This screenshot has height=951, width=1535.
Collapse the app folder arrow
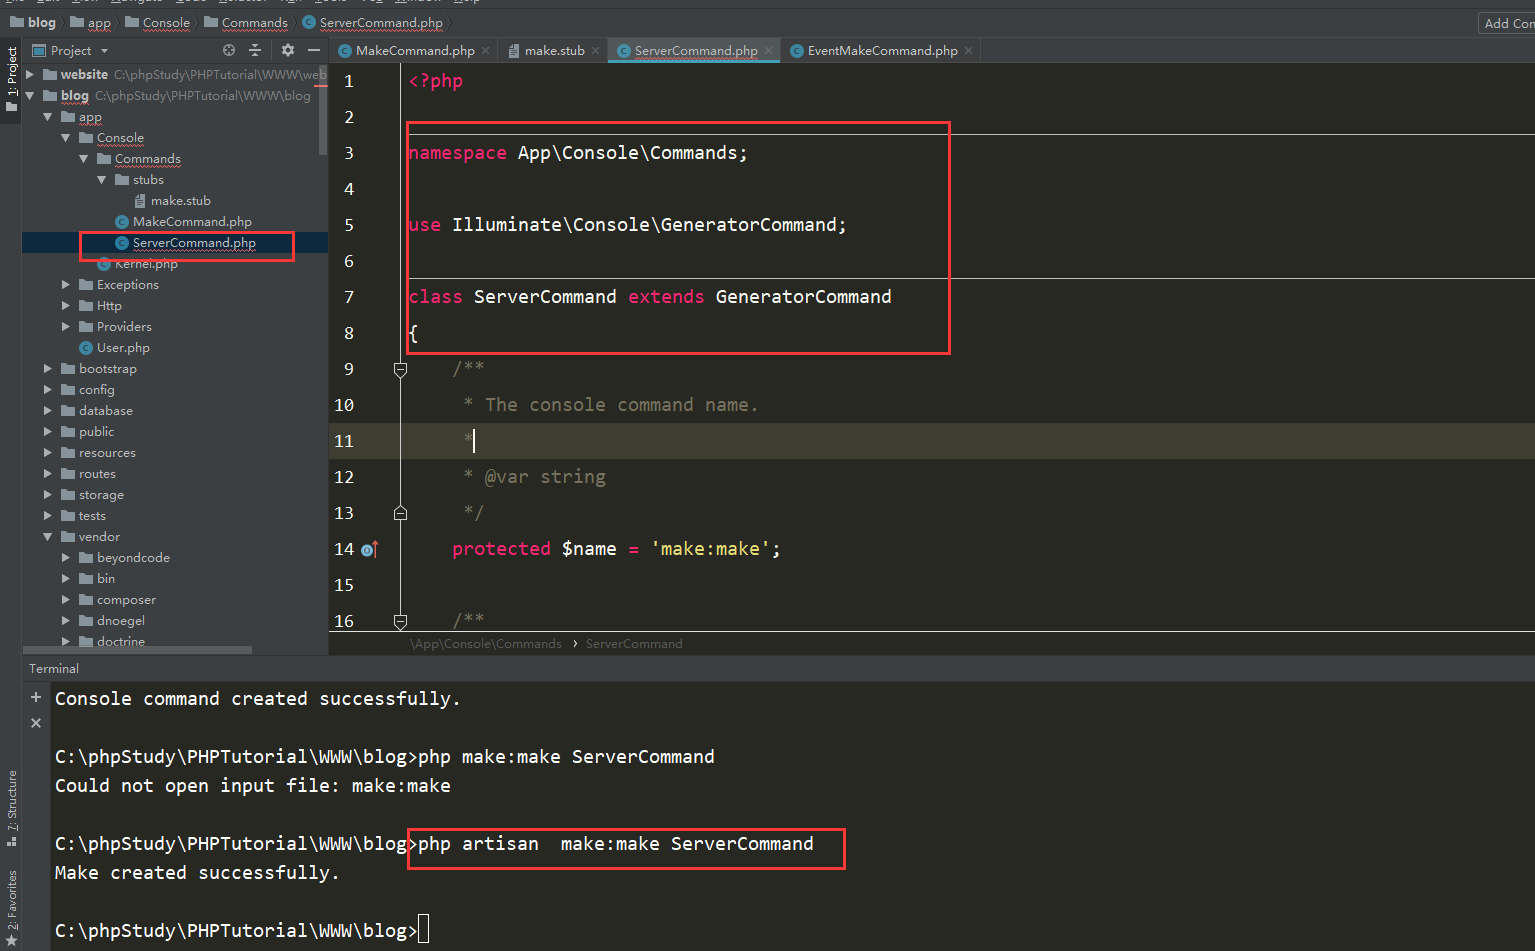pyautogui.click(x=48, y=116)
